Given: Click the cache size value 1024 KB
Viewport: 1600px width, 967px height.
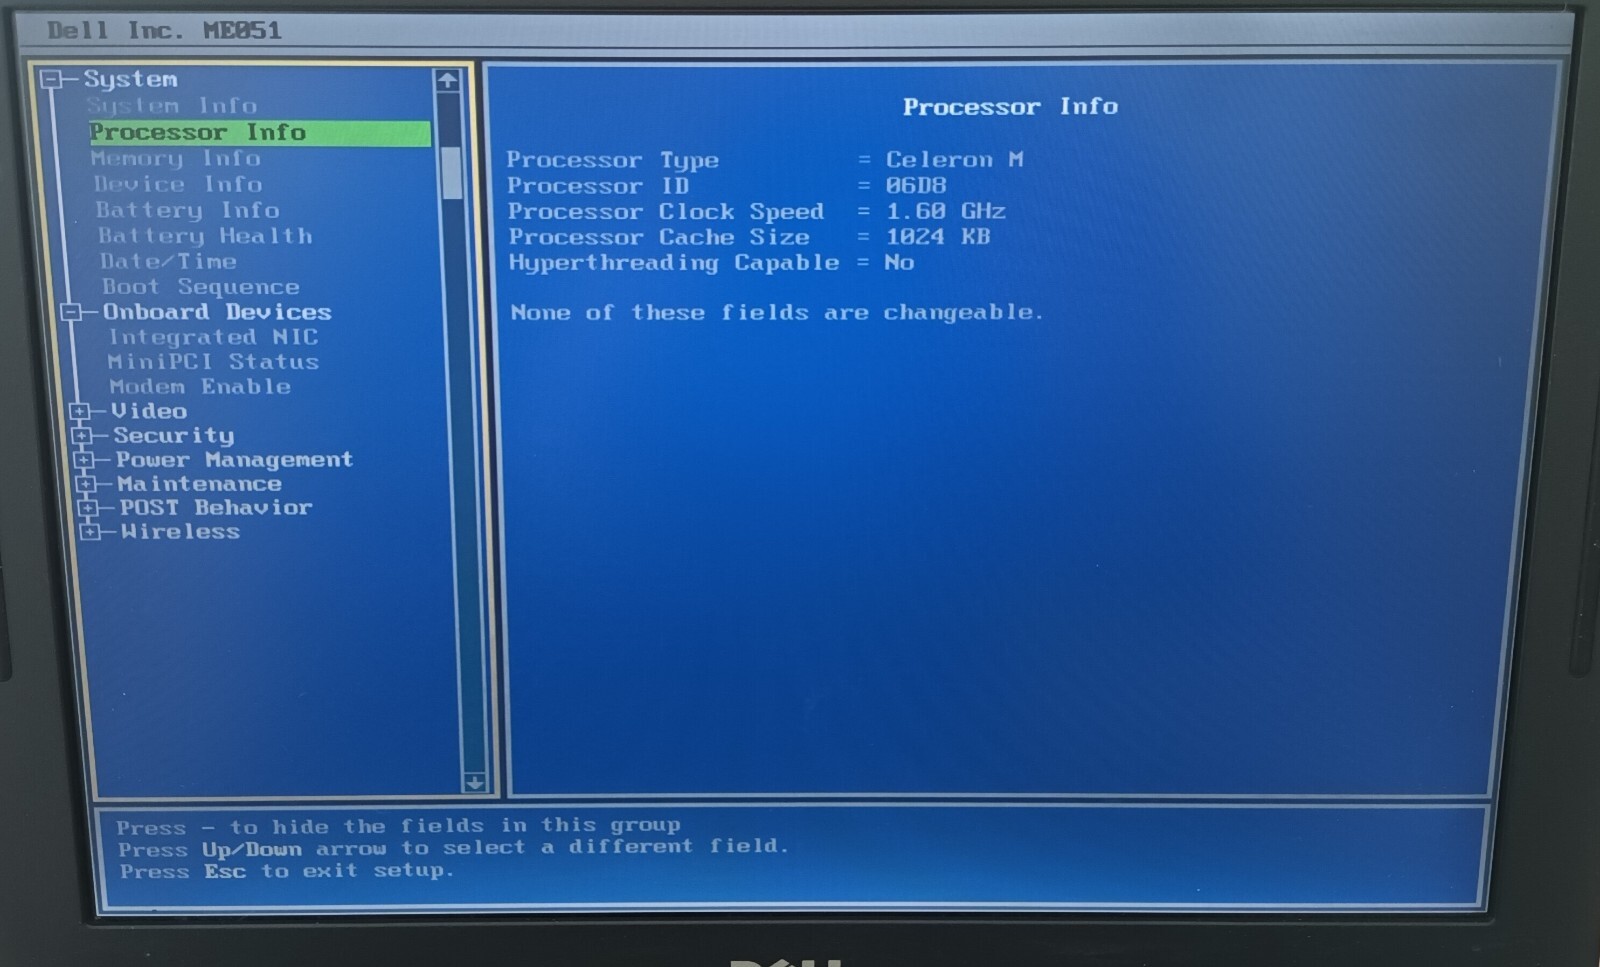Looking at the screenshot, I should [x=938, y=237].
